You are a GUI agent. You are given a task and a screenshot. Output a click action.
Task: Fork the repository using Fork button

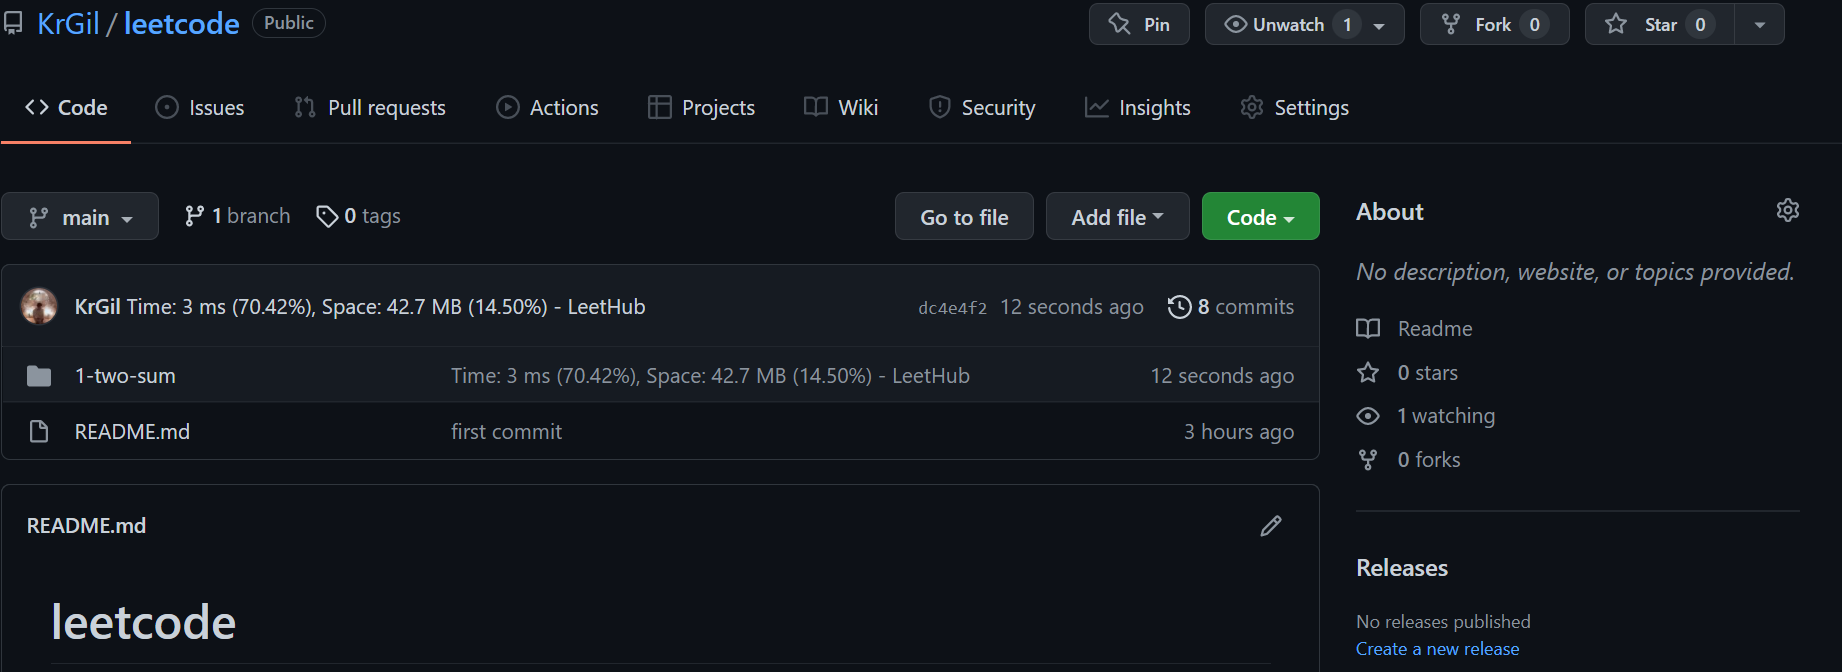tap(1494, 24)
